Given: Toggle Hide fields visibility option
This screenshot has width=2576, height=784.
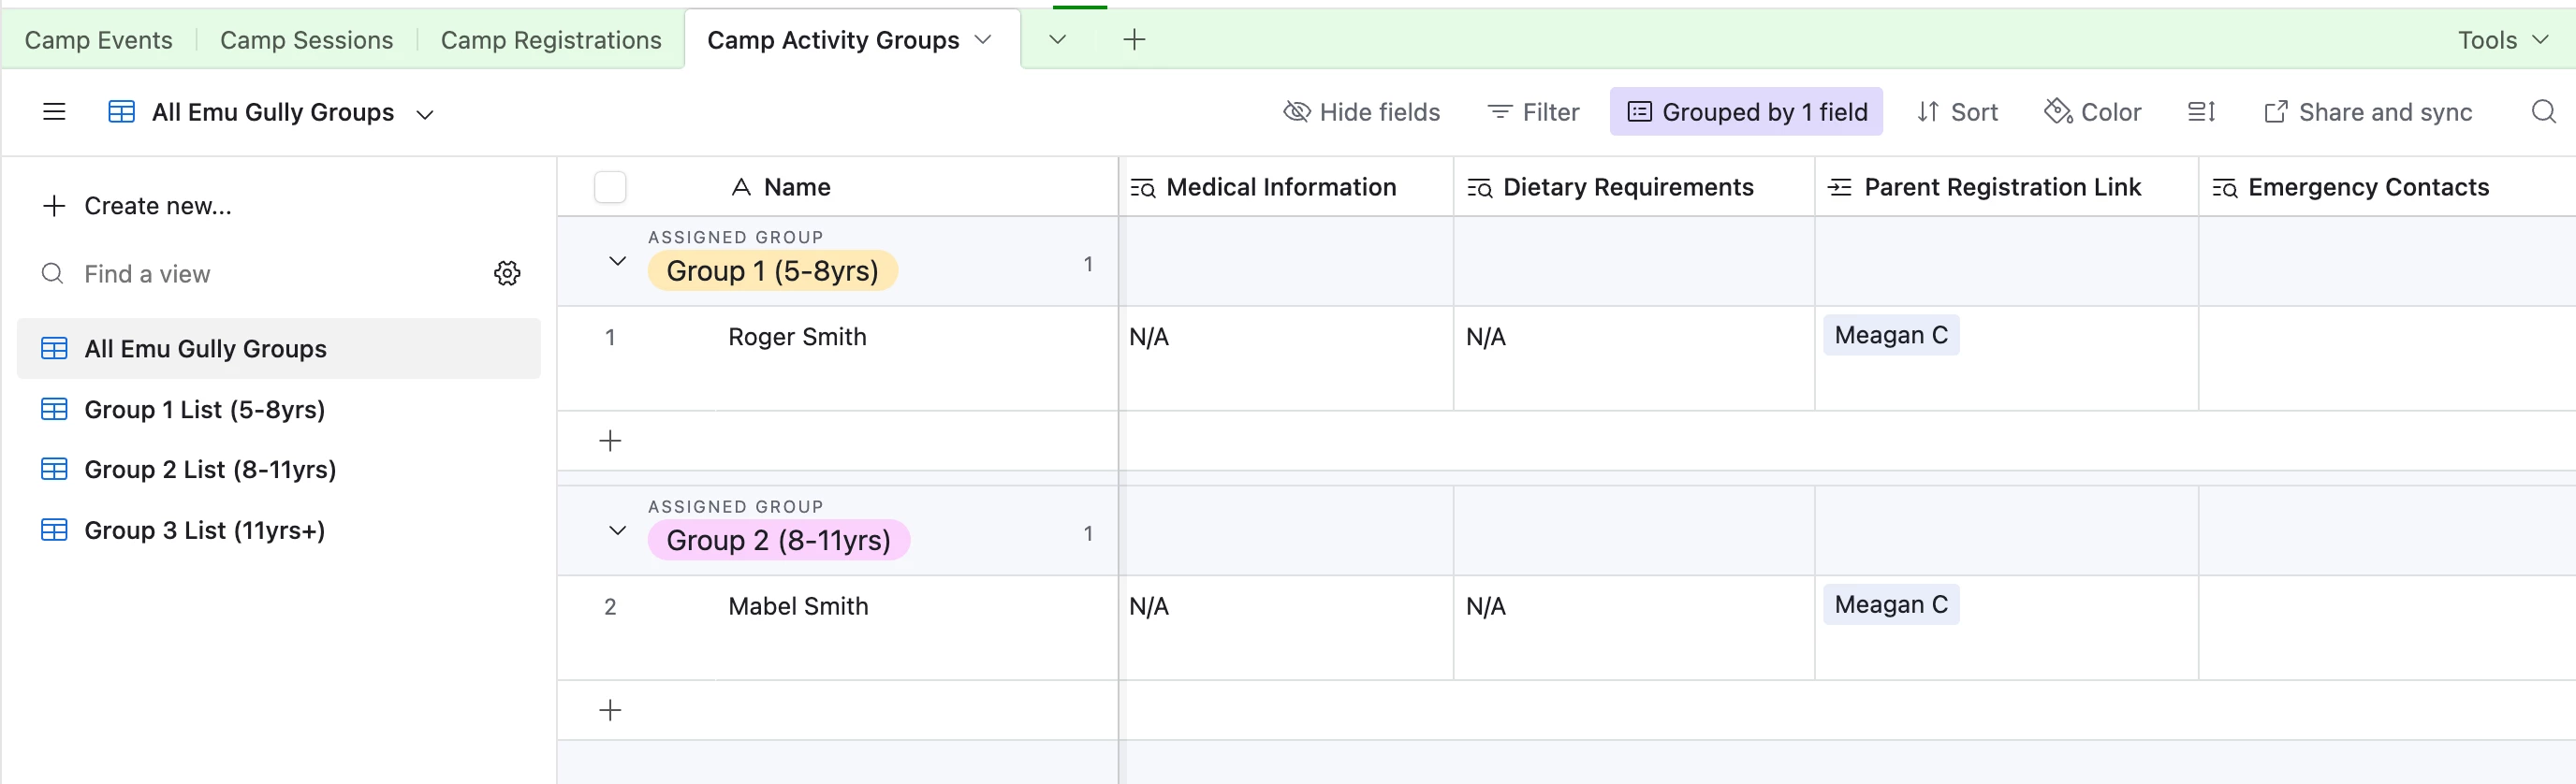Looking at the screenshot, I should [x=1361, y=112].
